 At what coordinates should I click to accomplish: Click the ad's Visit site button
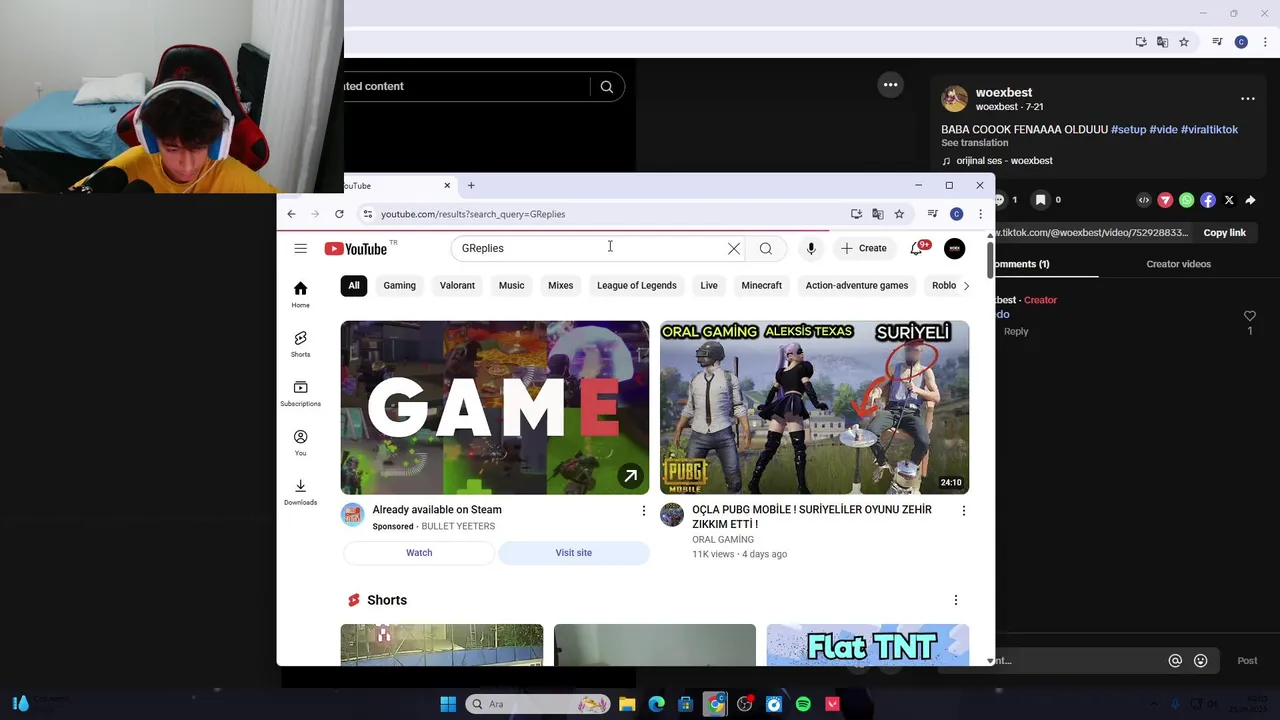(x=574, y=553)
